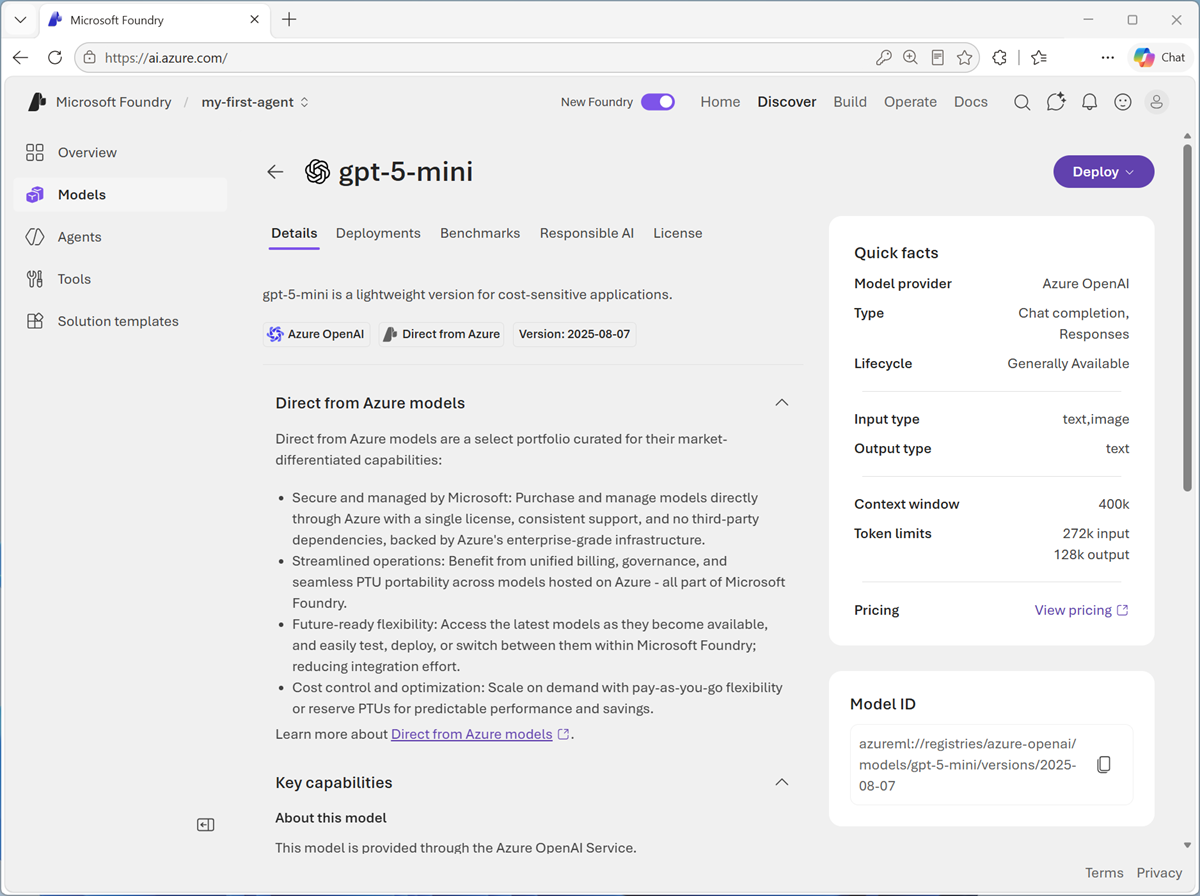Click site info lock icon in address bar

point(89,58)
